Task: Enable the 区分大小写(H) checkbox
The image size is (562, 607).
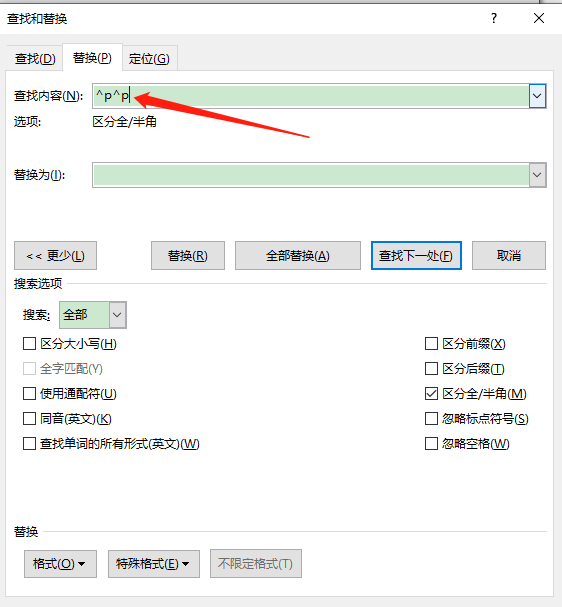Action: point(29,344)
